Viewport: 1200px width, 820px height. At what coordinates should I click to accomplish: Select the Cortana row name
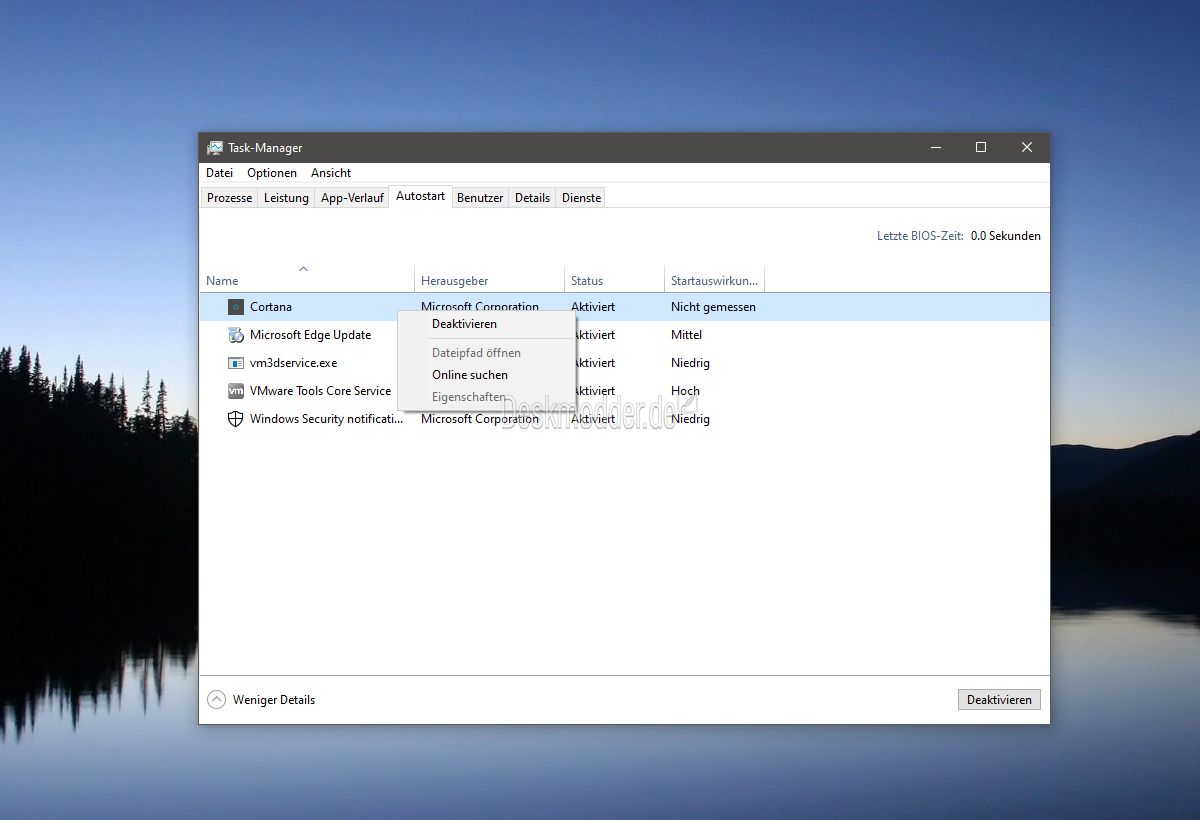coord(271,307)
